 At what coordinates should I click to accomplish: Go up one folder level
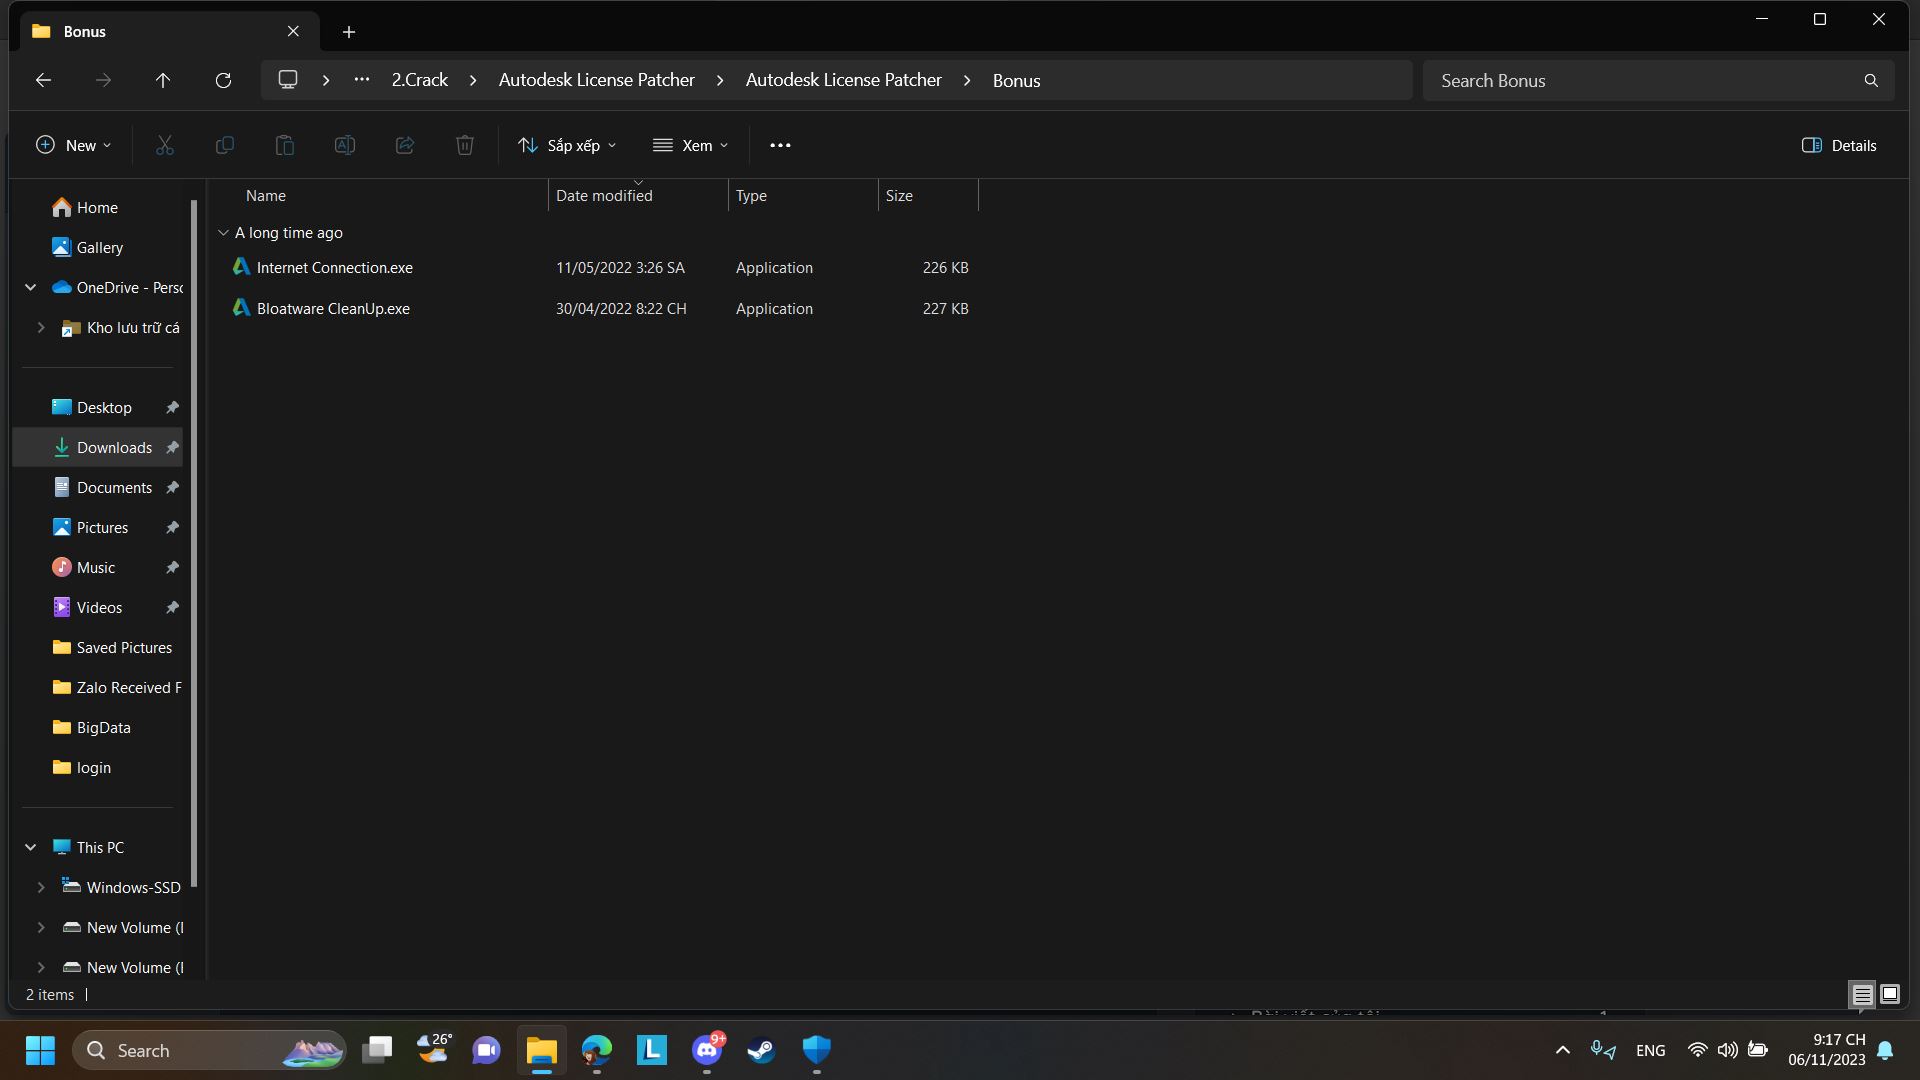[163, 80]
